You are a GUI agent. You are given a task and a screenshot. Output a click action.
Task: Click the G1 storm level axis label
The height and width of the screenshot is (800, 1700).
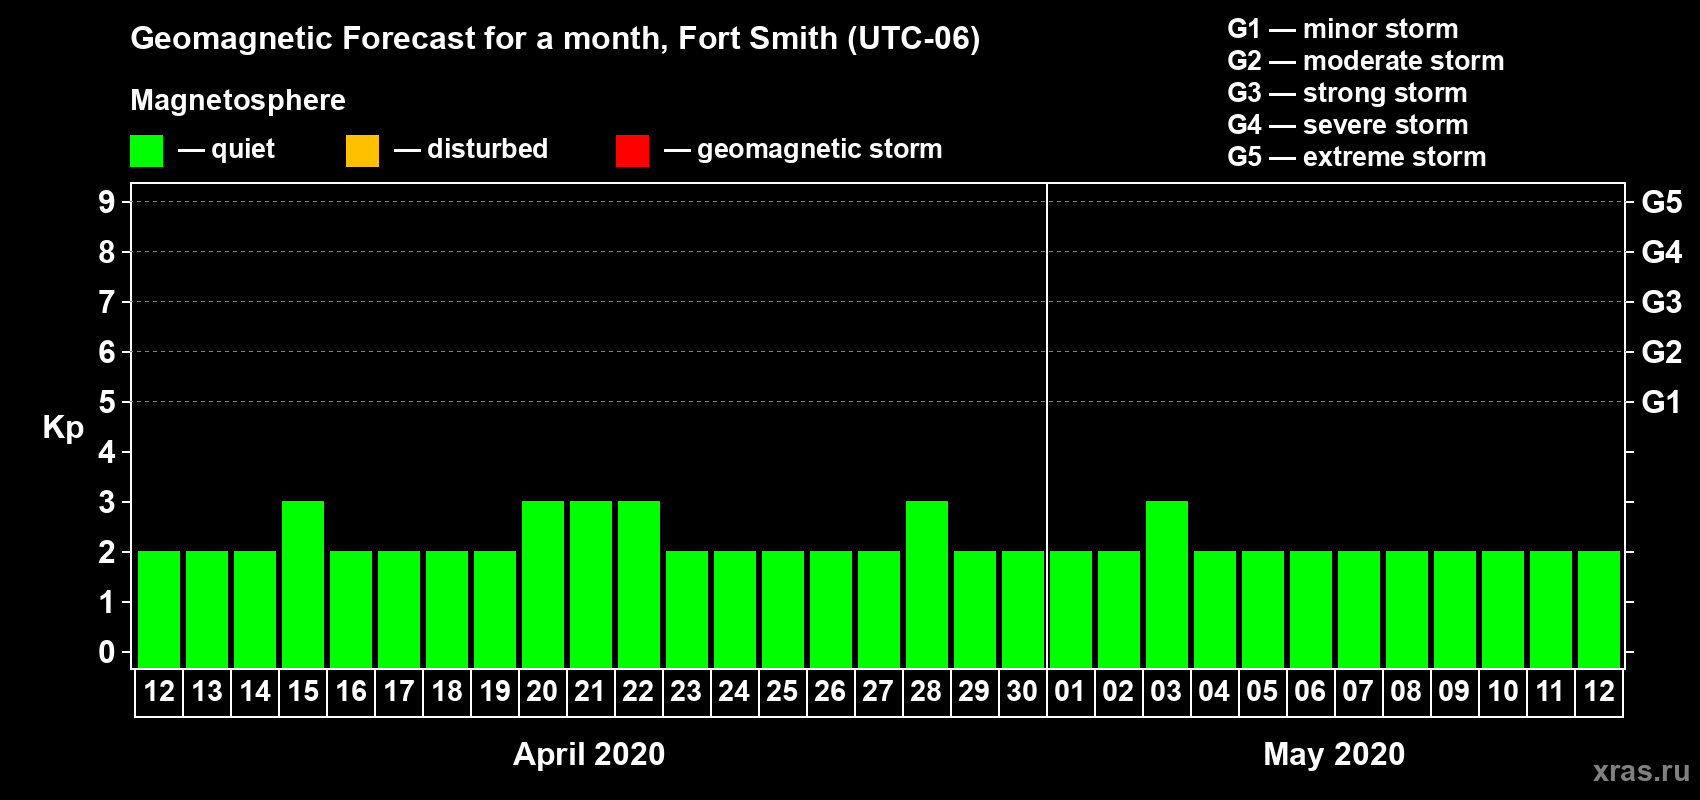click(x=1661, y=402)
